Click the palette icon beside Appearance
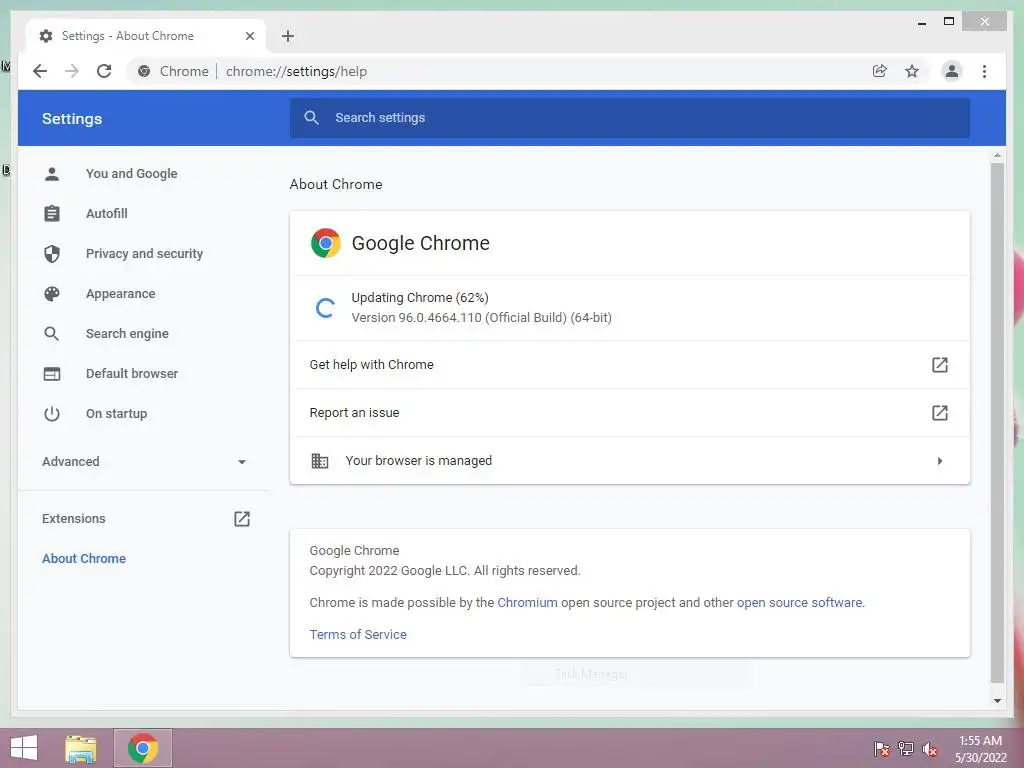The width and height of the screenshot is (1024, 768). (52, 293)
